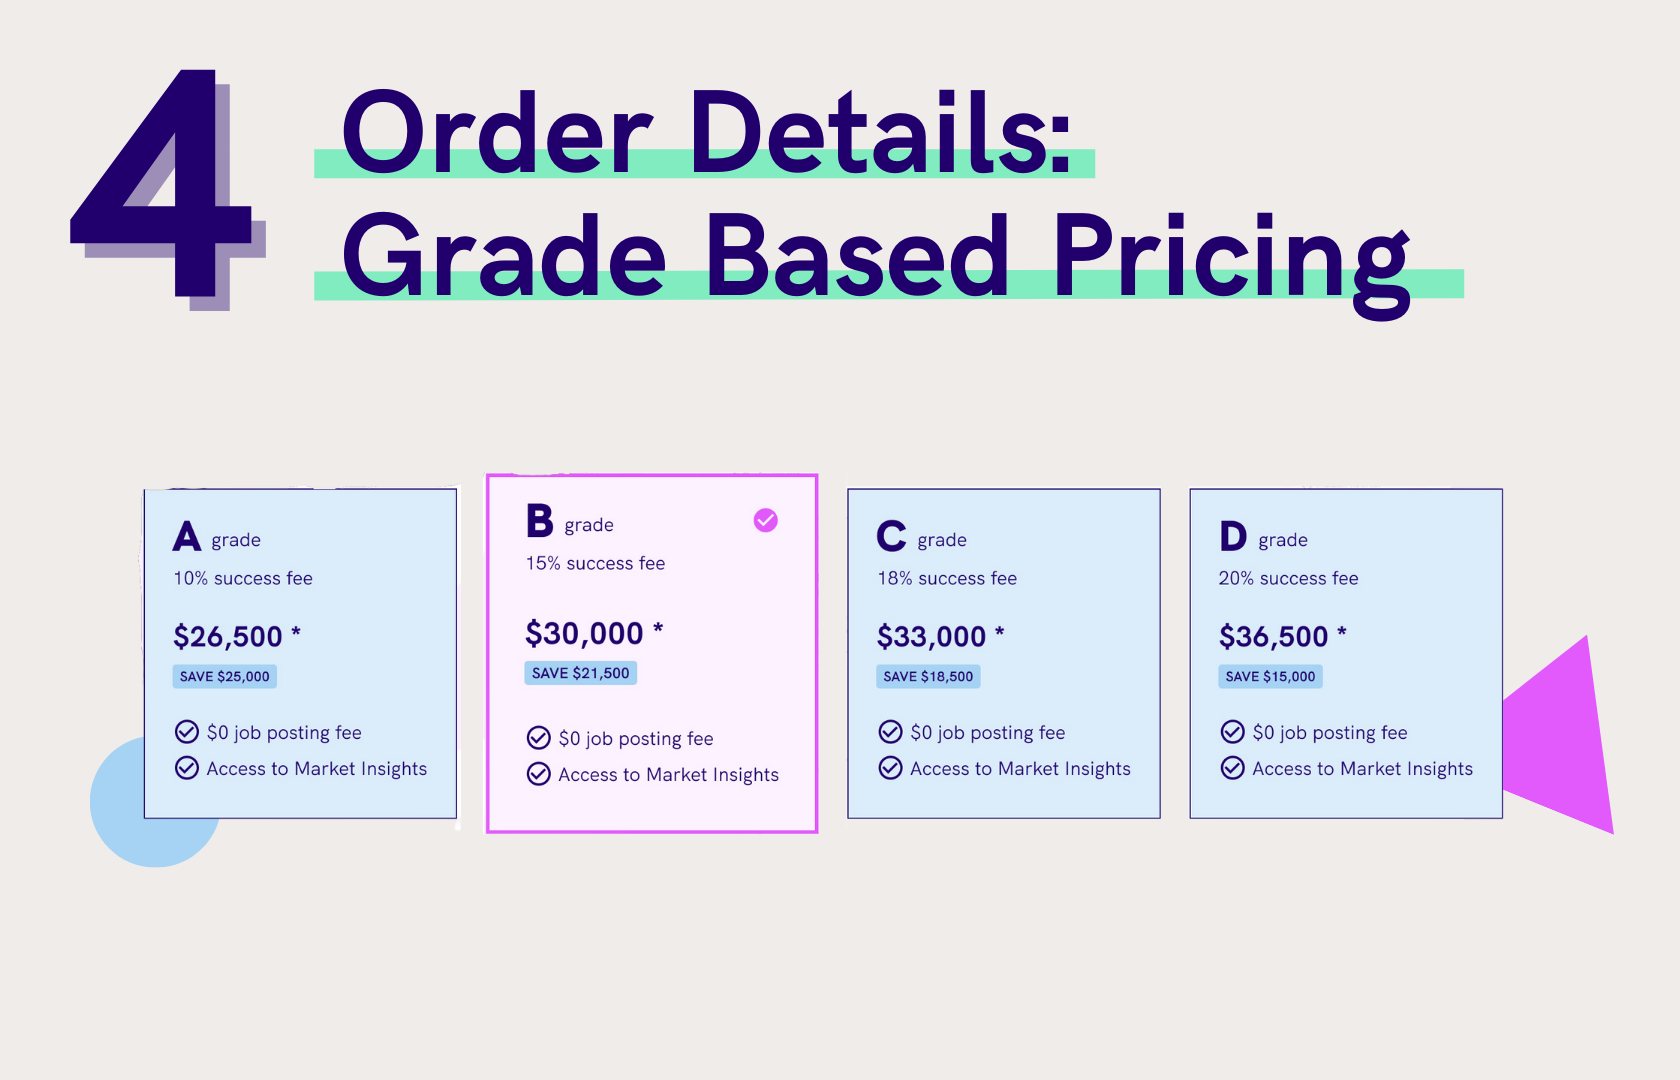Choose the D grade pricing card
1680x1080 pixels.
pyautogui.click(x=1346, y=653)
